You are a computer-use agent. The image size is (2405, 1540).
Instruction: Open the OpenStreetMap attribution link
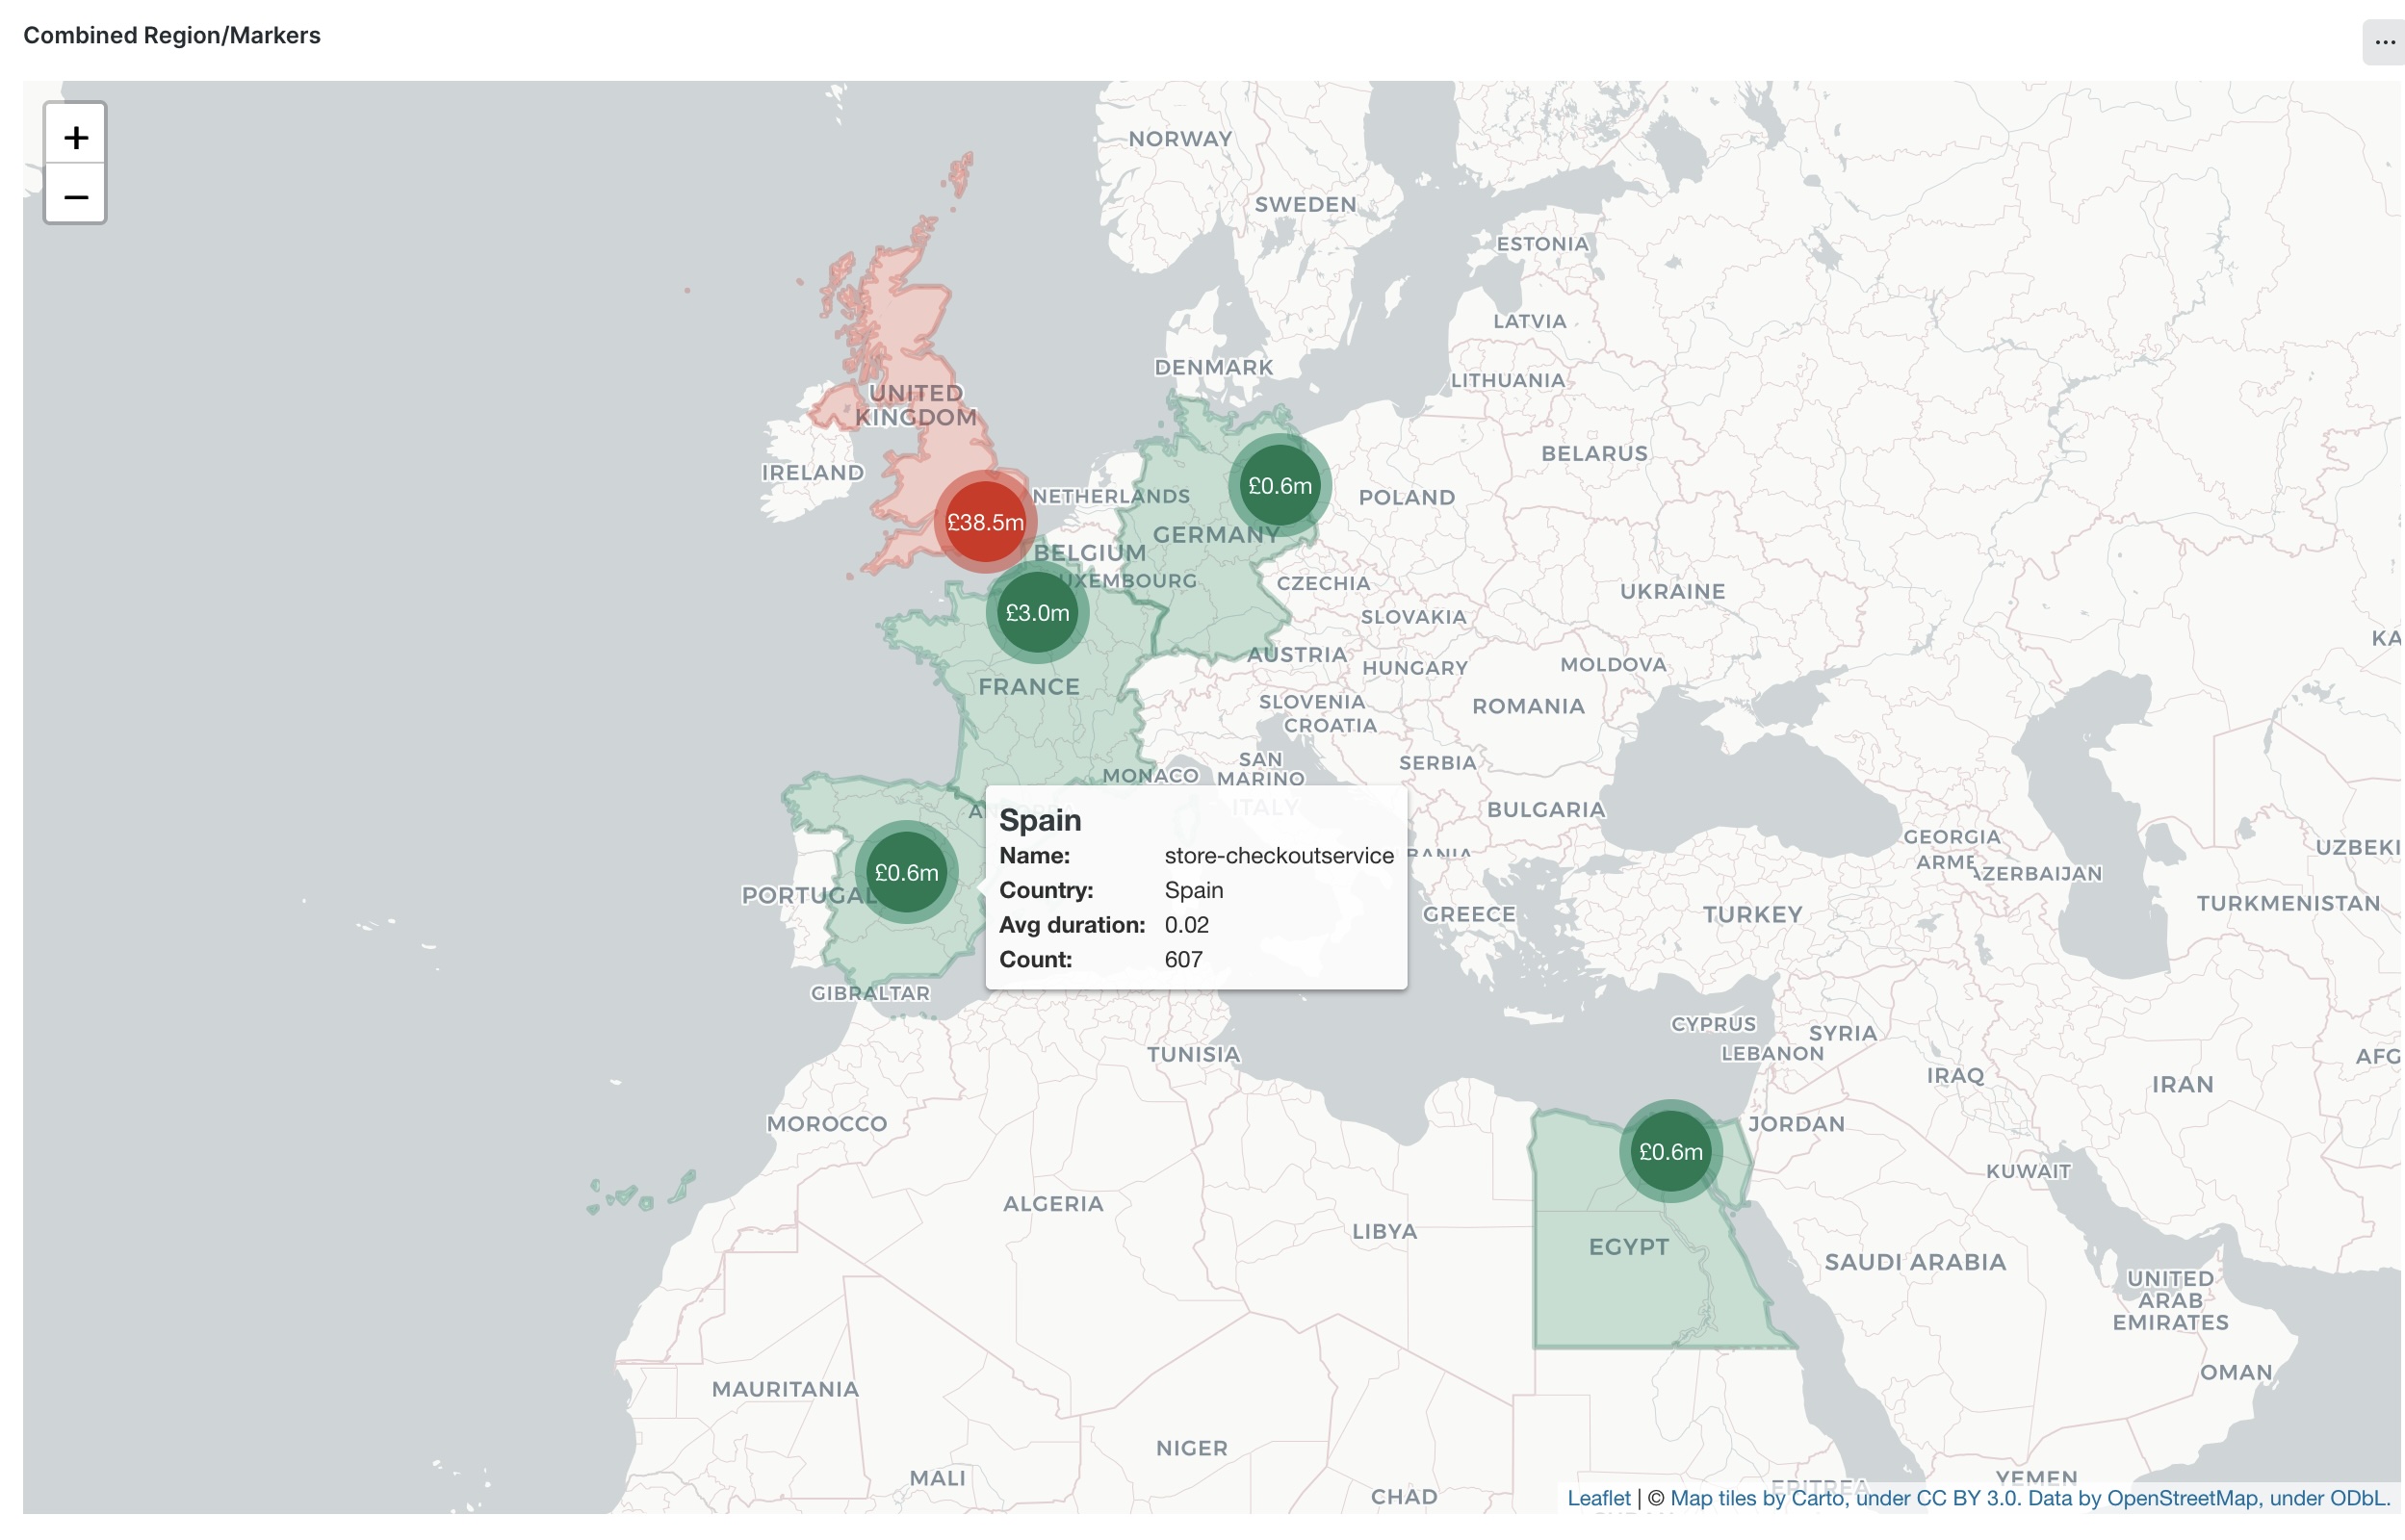(x=2181, y=1498)
